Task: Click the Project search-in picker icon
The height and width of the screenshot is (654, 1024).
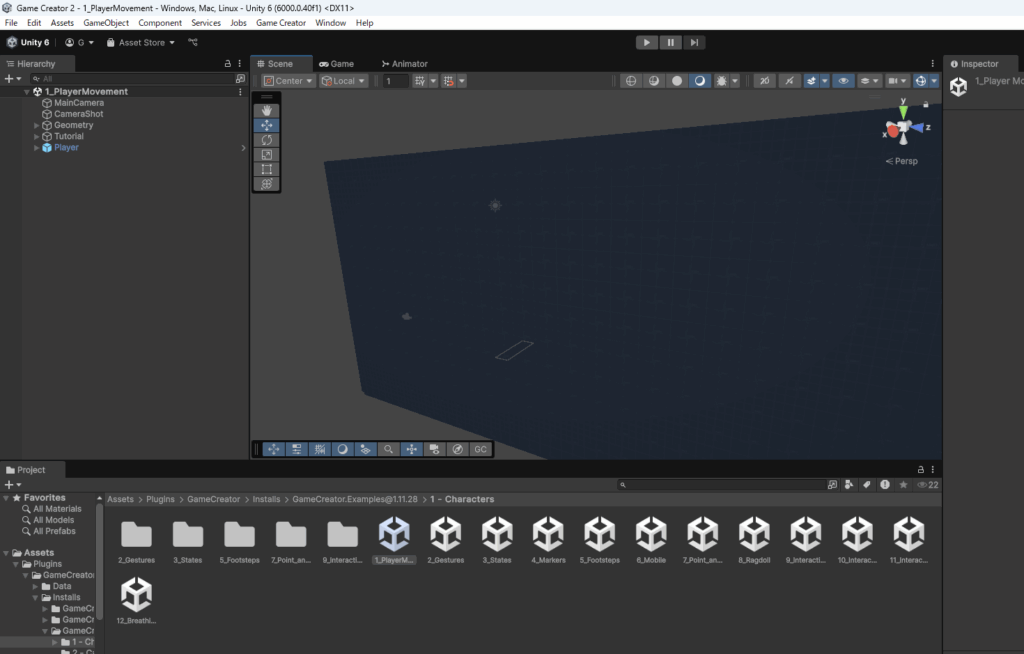Action: (832, 485)
